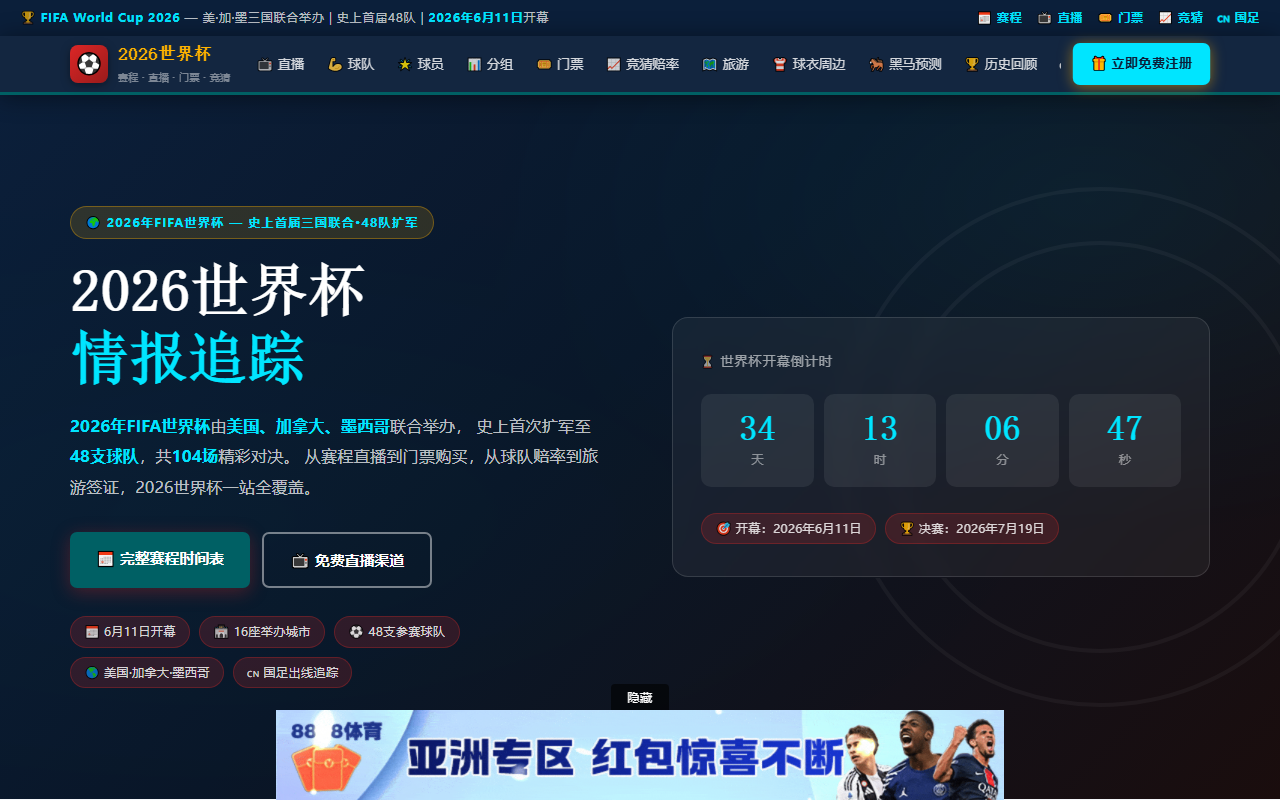Click the 竞猜 link in top bar
The height and width of the screenshot is (800, 1280).
point(1181,18)
